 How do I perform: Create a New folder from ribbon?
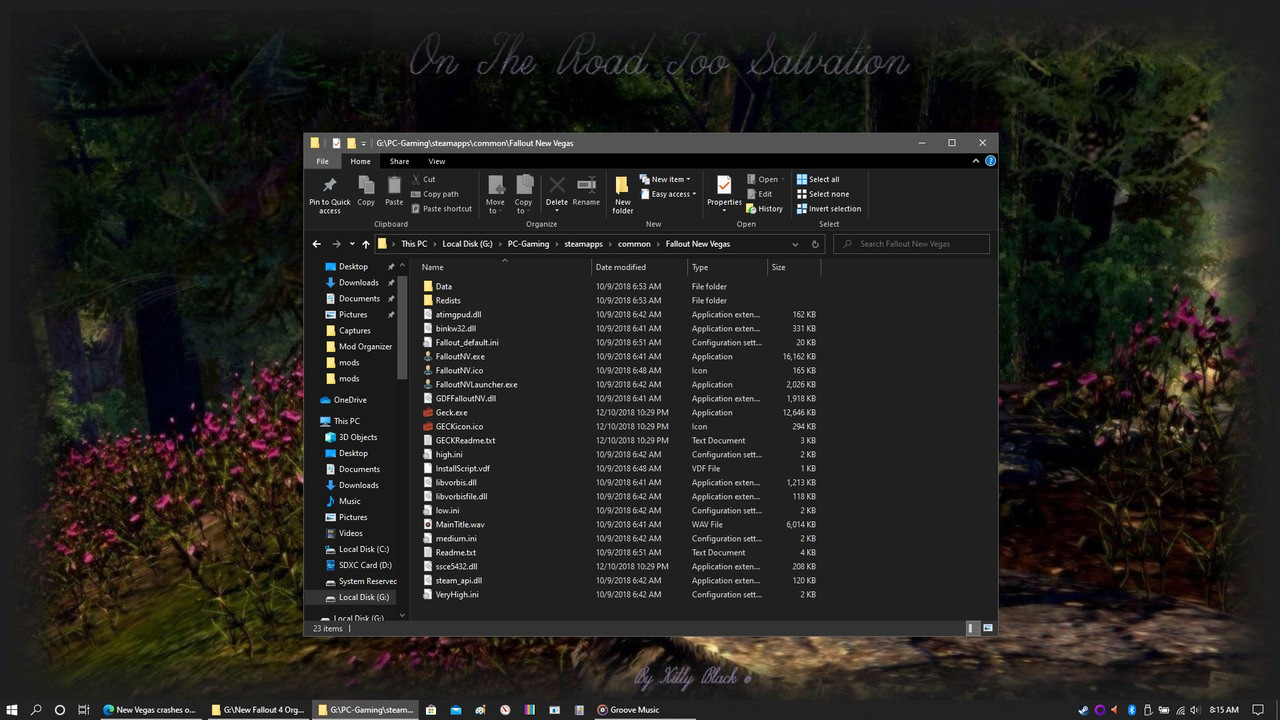[623, 194]
